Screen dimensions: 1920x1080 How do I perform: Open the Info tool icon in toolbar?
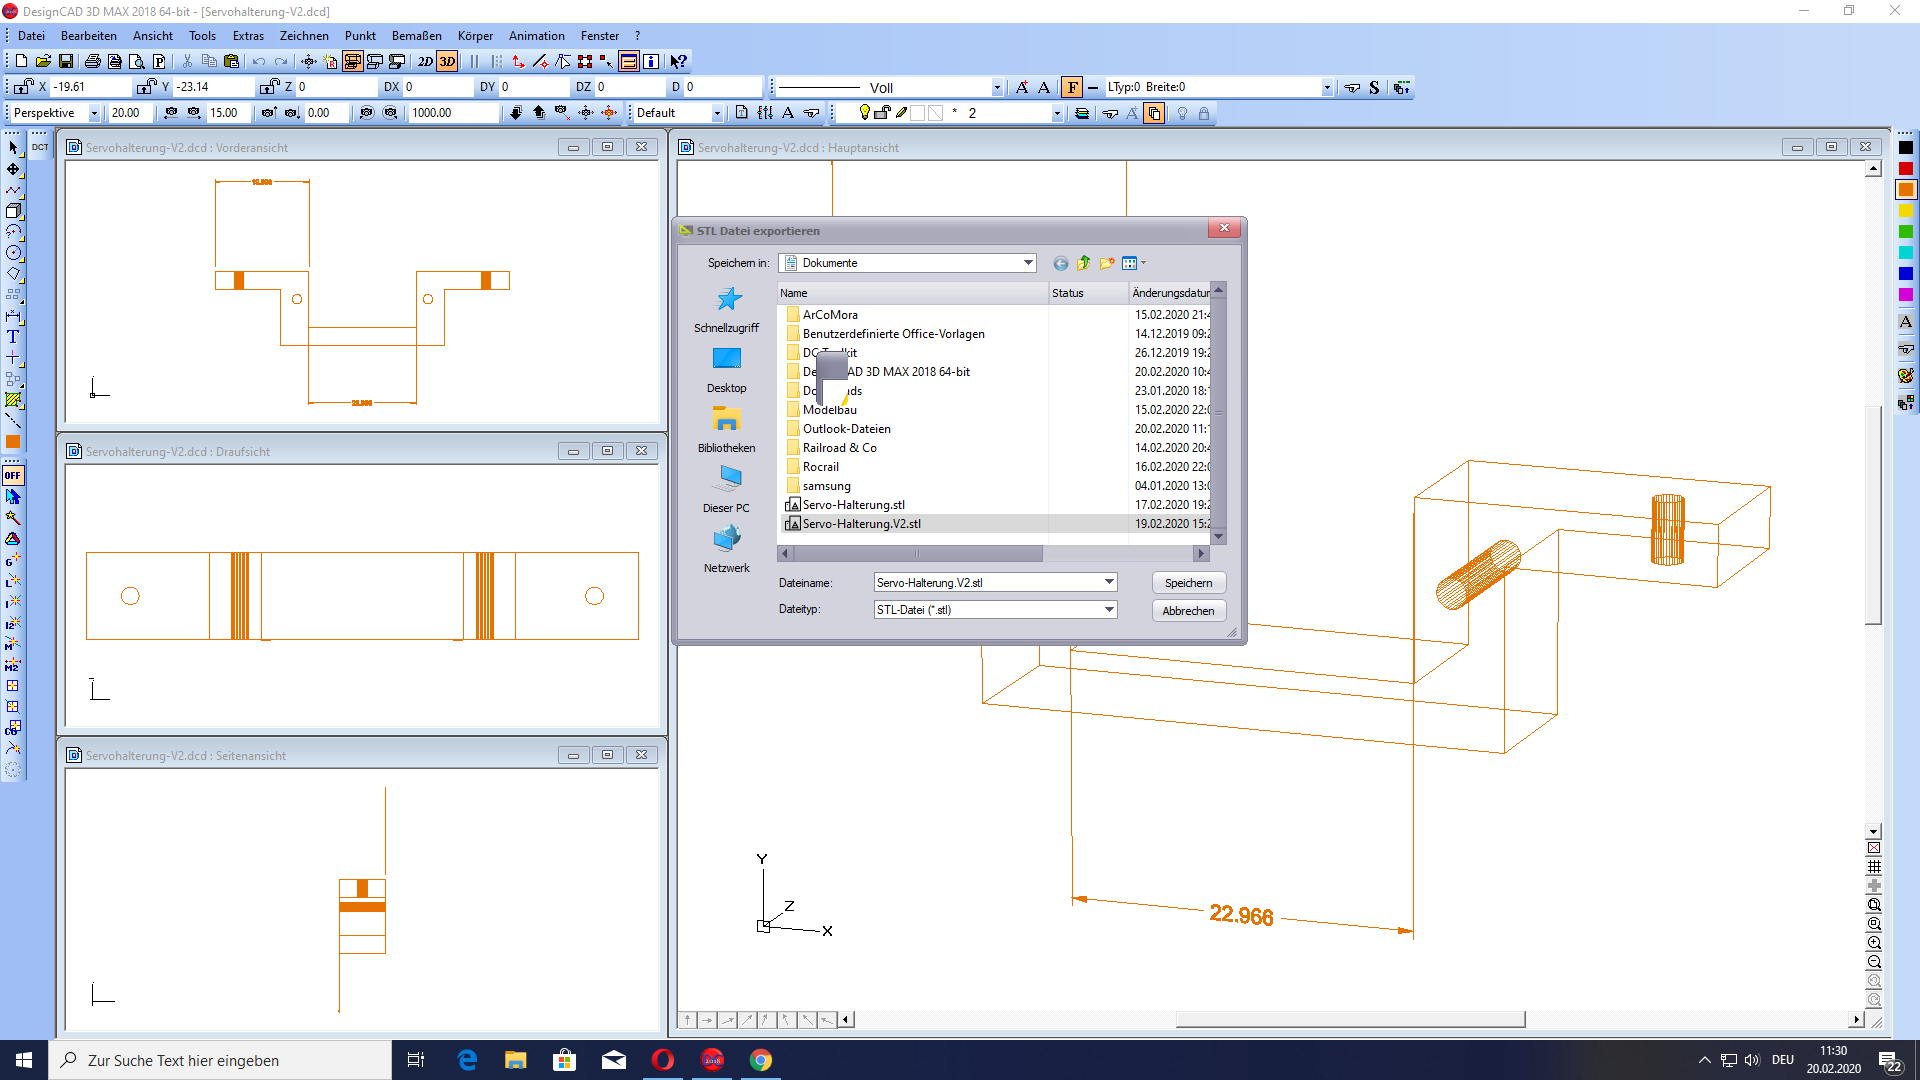[652, 61]
